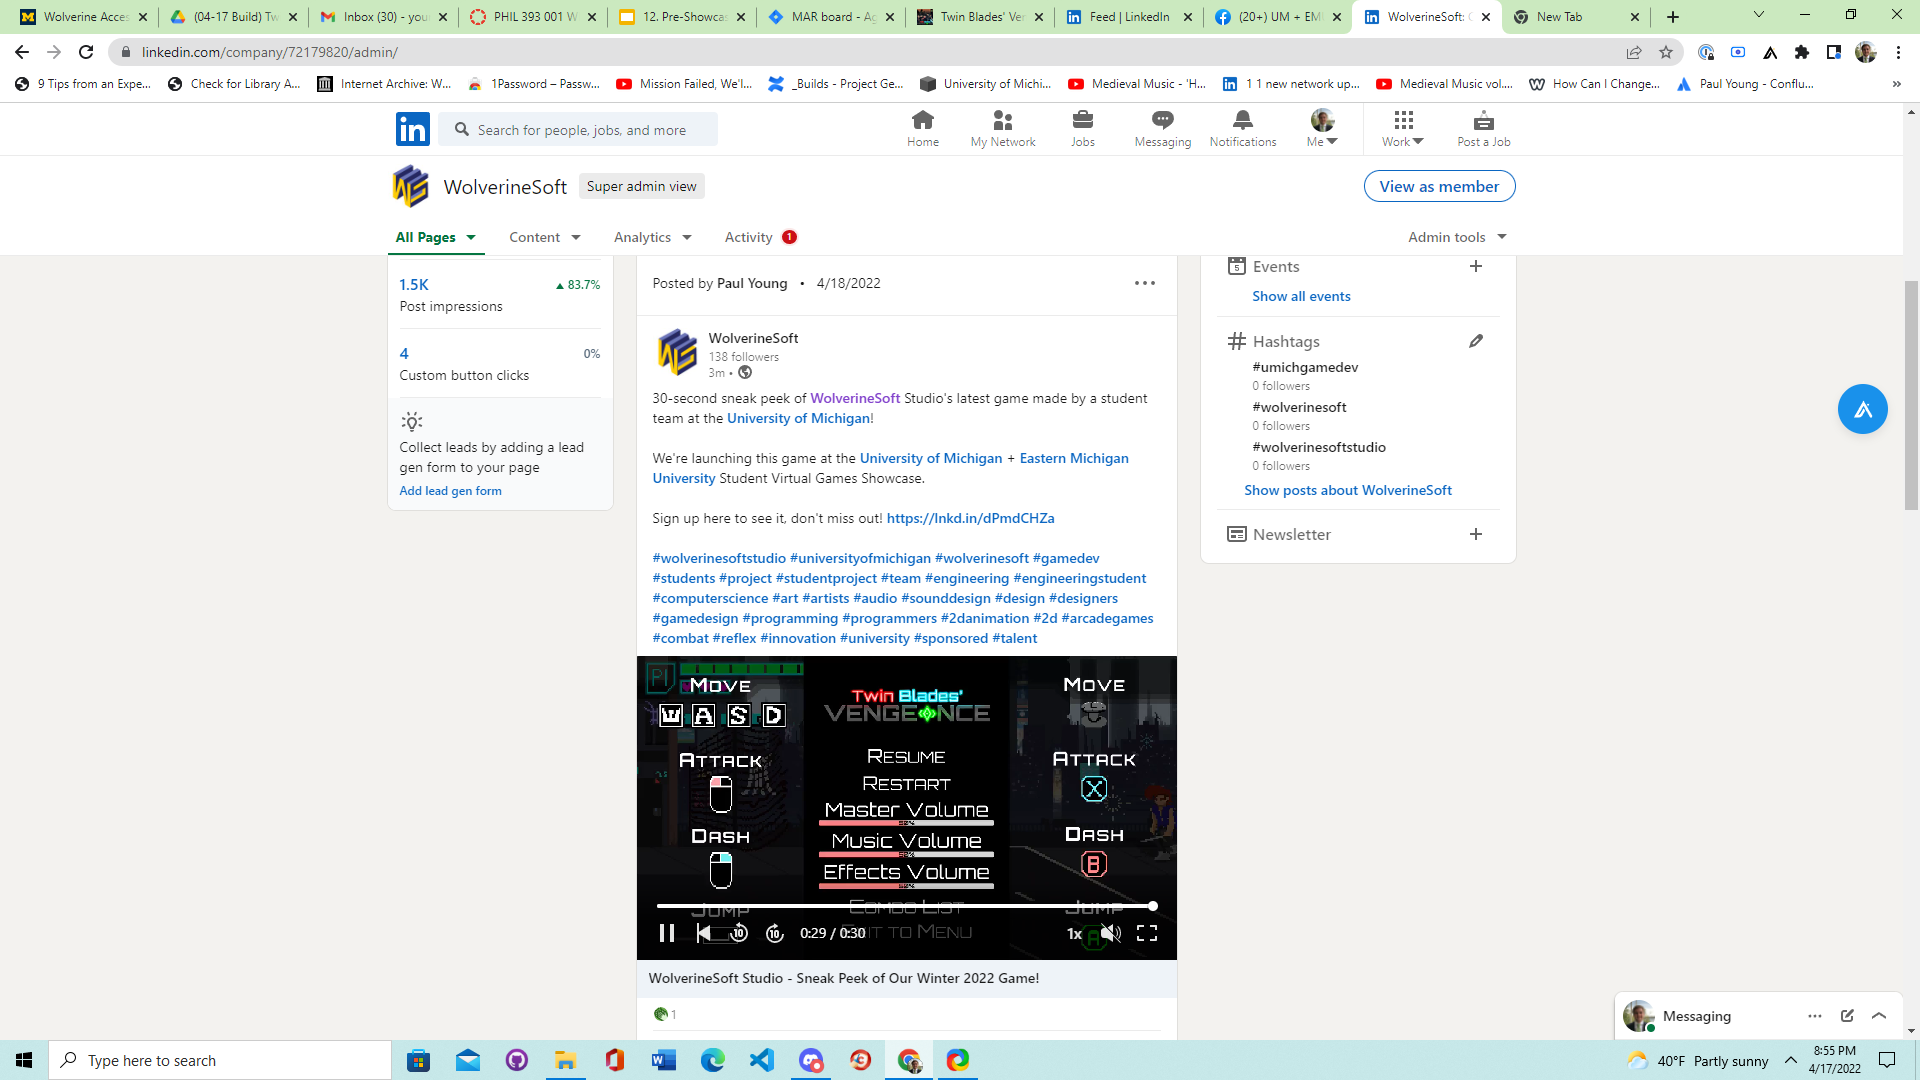Expand the Me profile menu
Screen dimensions: 1920x1080
point(1321,129)
